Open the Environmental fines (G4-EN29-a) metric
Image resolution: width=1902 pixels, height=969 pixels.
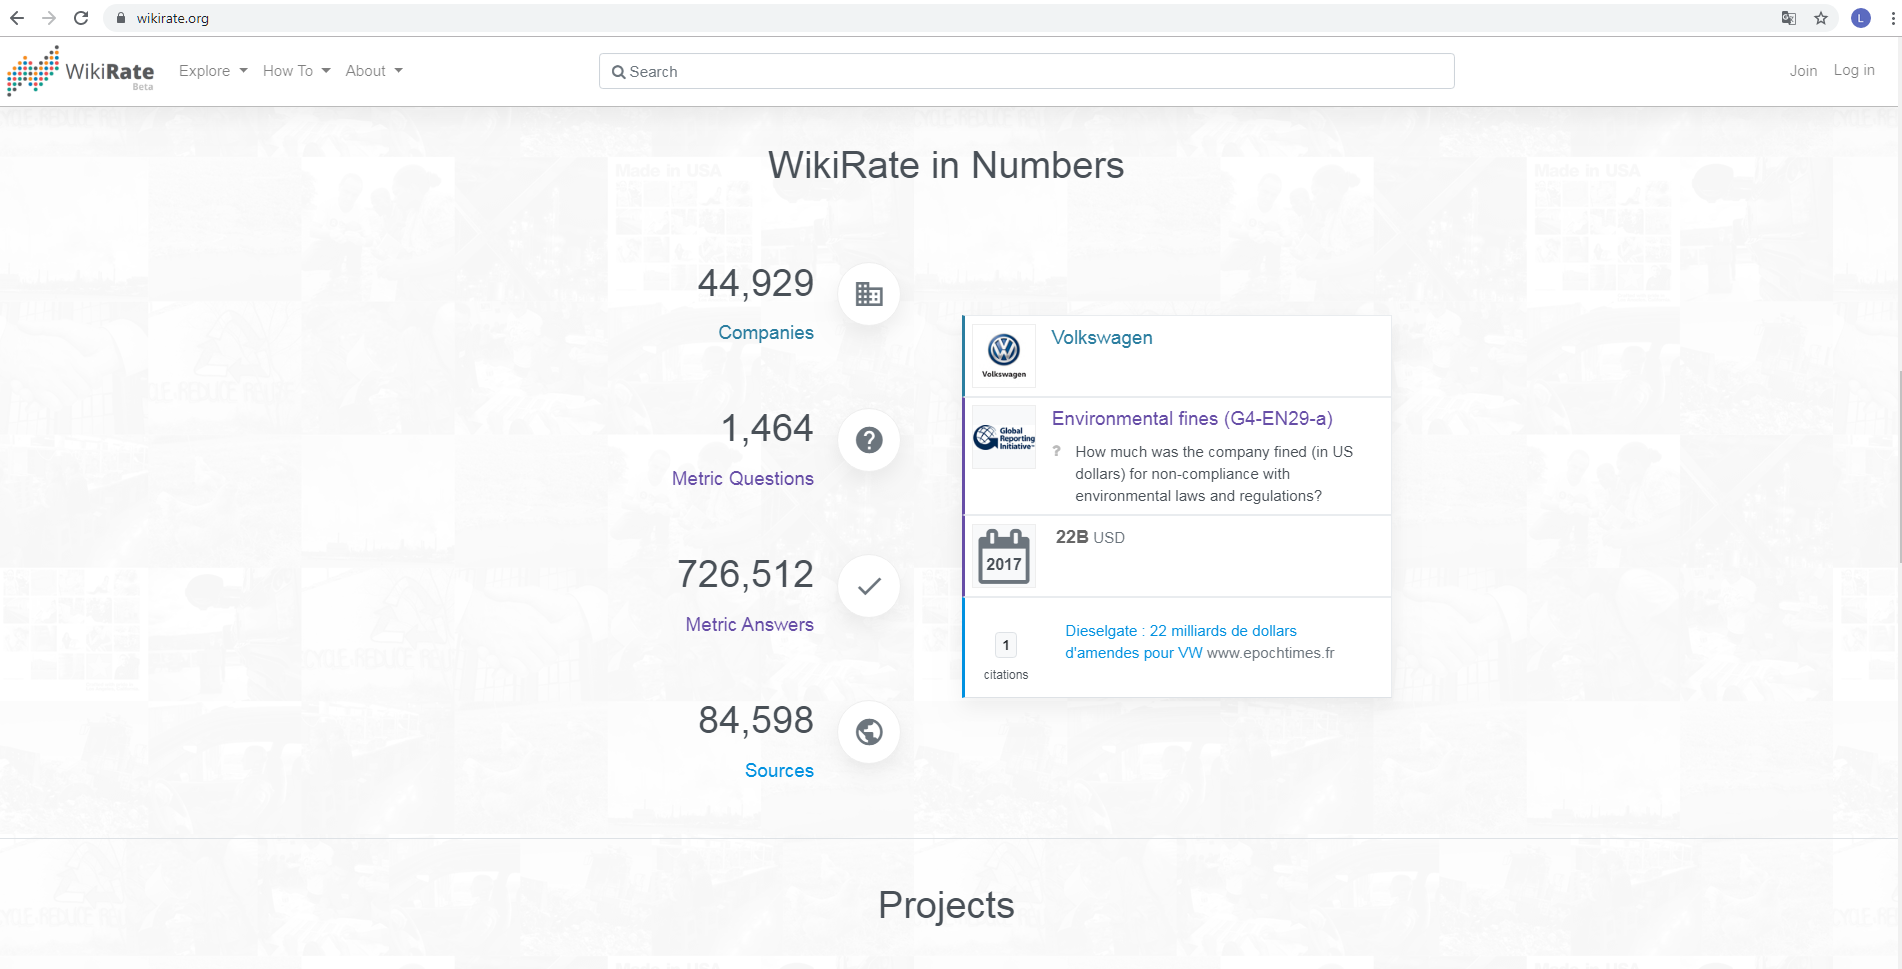click(1192, 419)
